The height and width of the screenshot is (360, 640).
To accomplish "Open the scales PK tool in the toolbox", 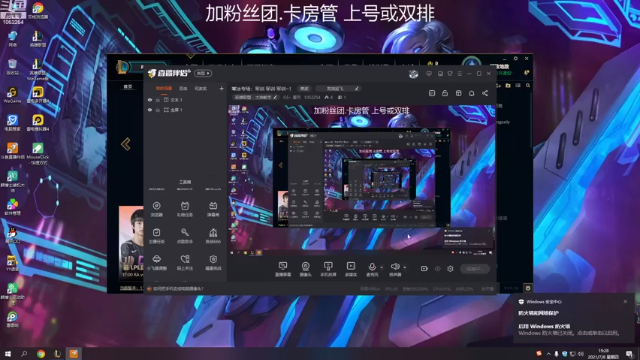I will [213, 236].
